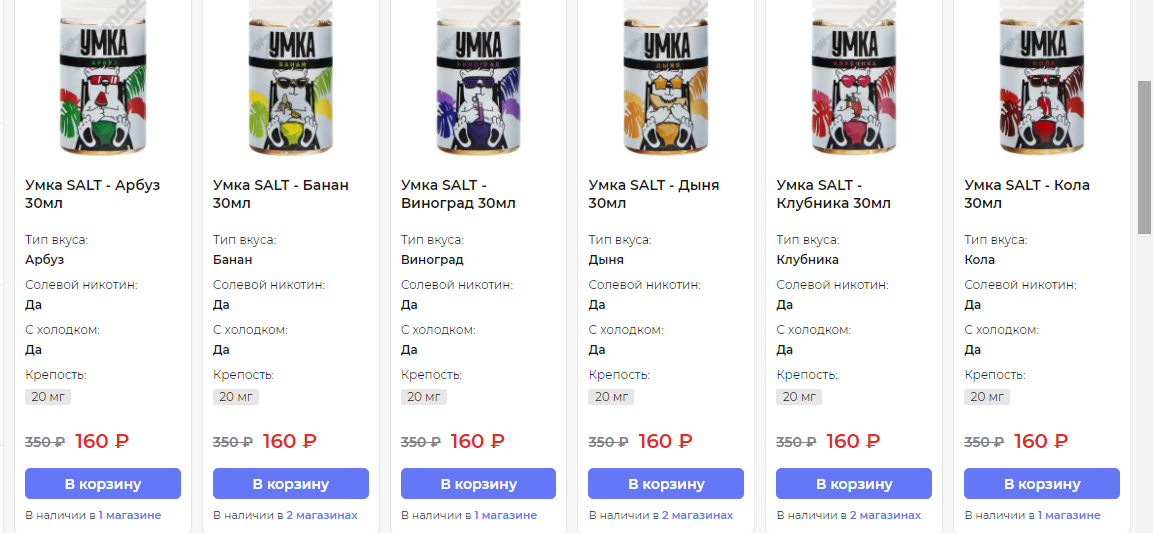Open the Умка SALT Банан product image
Screen dimensions: 1153x533
290,80
